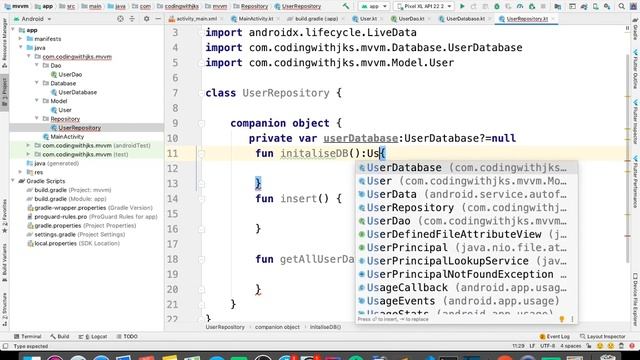The height and width of the screenshot is (360, 640).
Task: Open MainActivity in project tree
Action: click(x=63, y=137)
